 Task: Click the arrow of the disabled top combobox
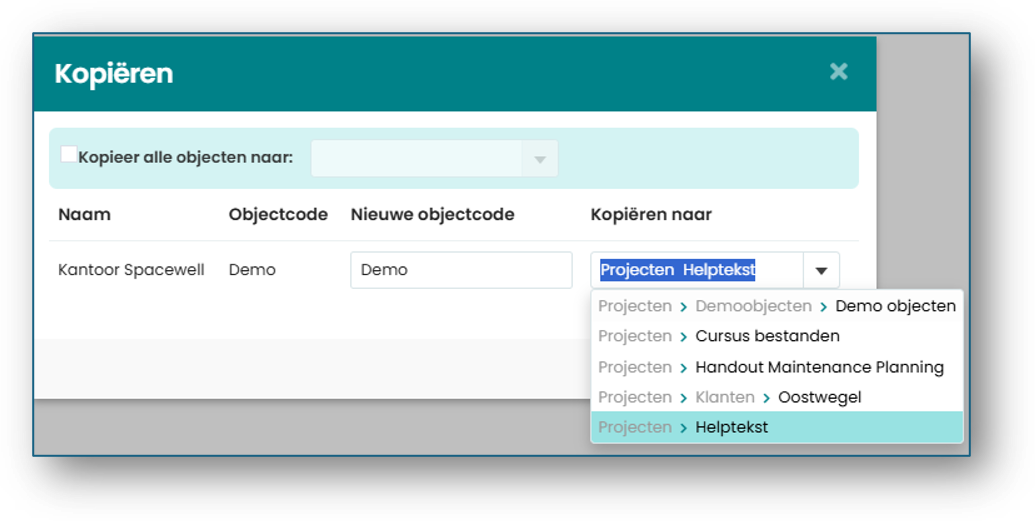click(540, 159)
